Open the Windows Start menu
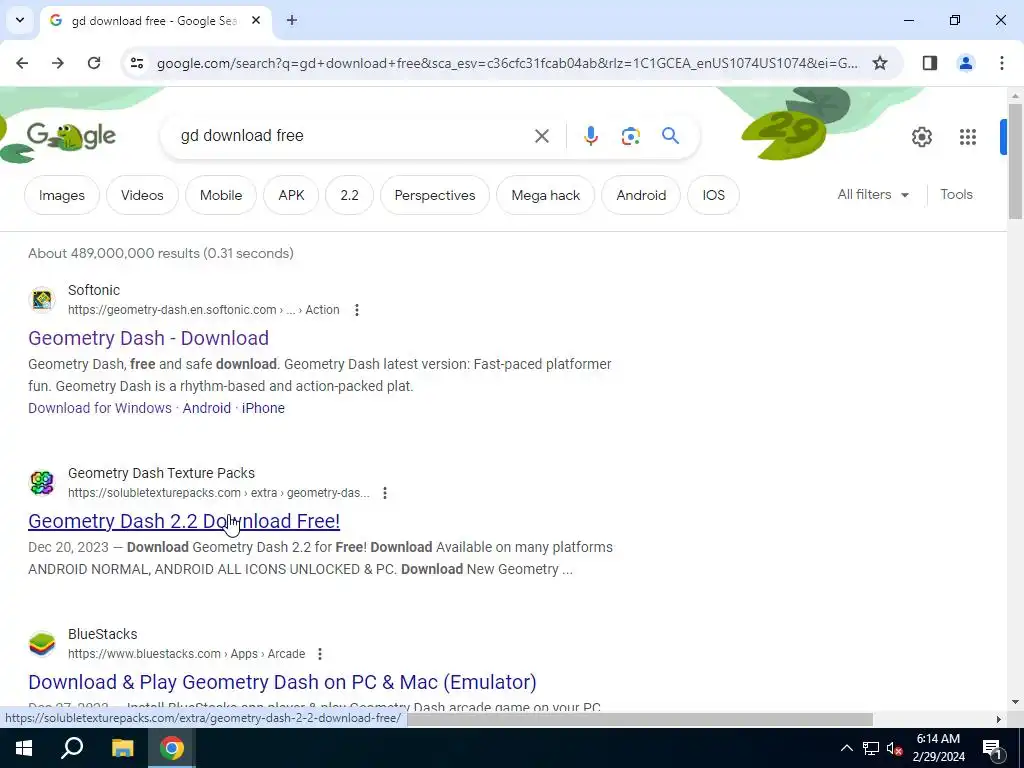 (24, 748)
